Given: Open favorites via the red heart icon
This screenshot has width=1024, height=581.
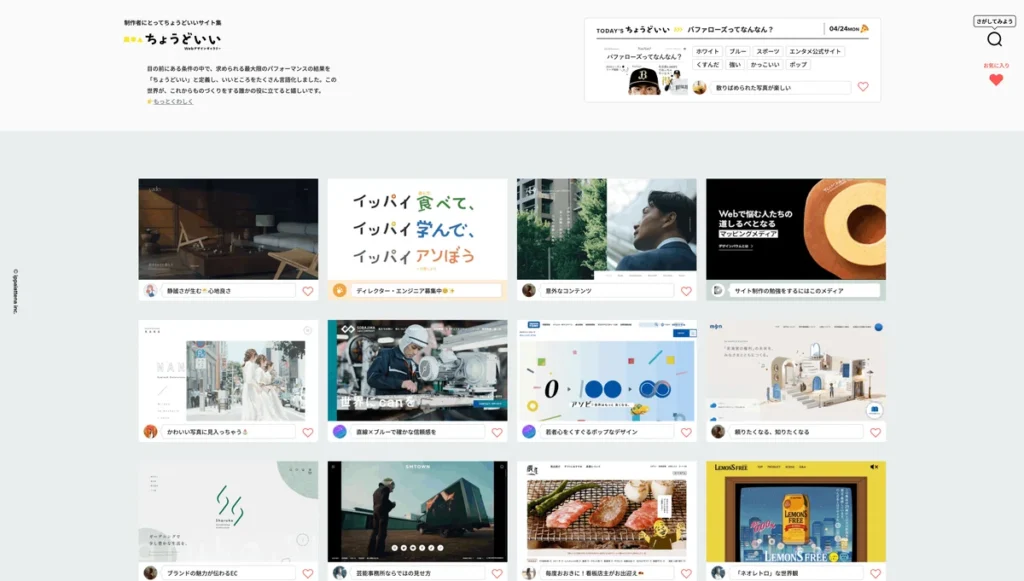Looking at the screenshot, I should [995, 80].
